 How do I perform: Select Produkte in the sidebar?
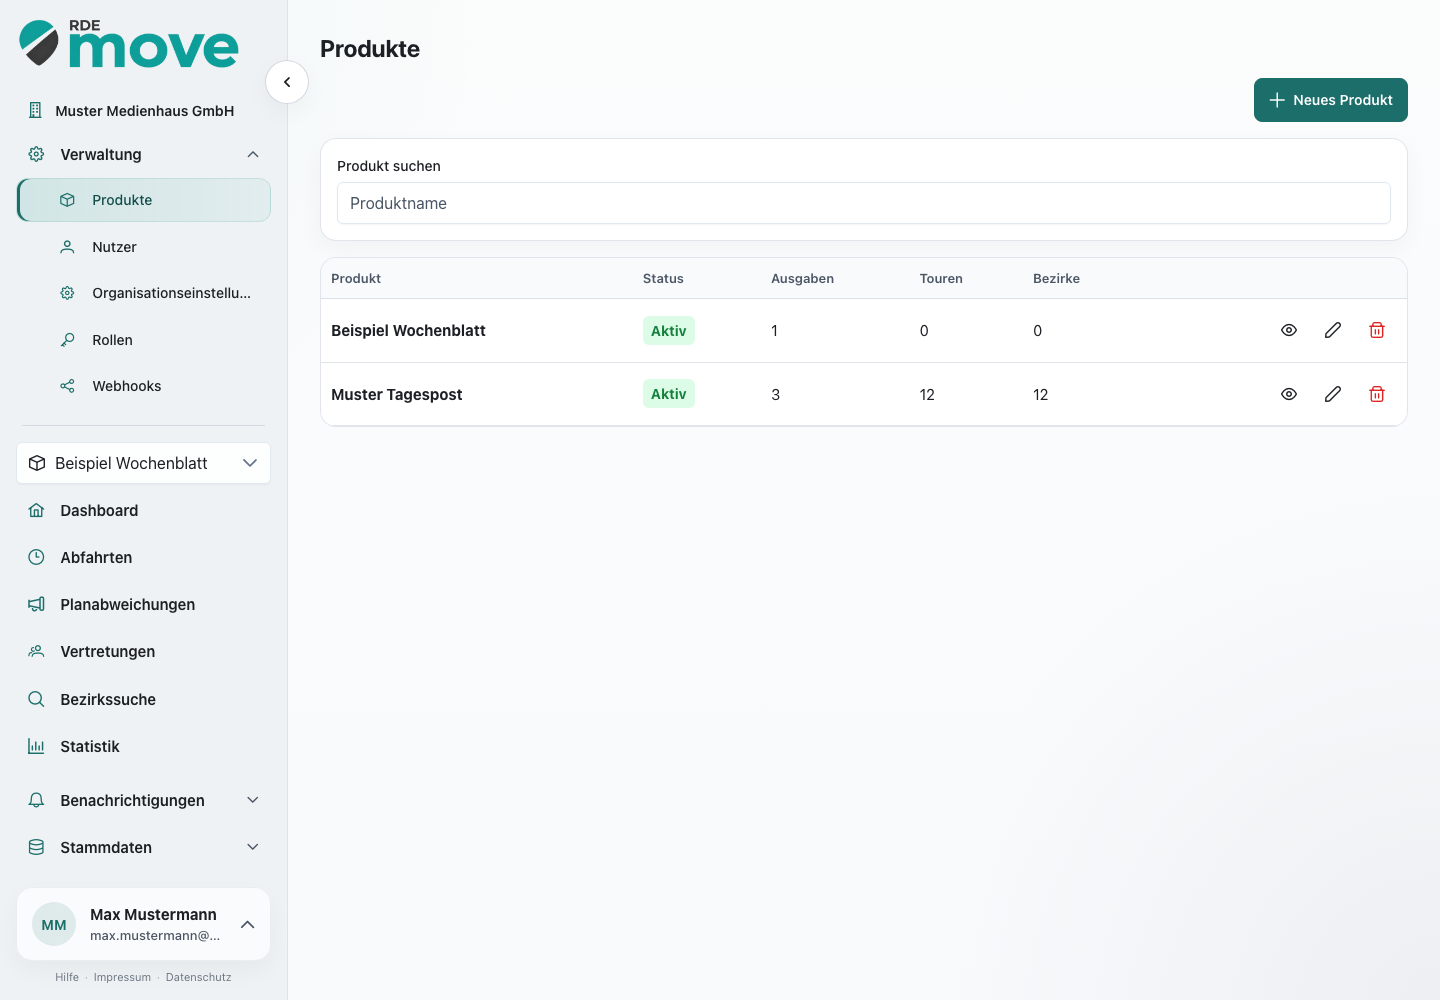pos(144,200)
